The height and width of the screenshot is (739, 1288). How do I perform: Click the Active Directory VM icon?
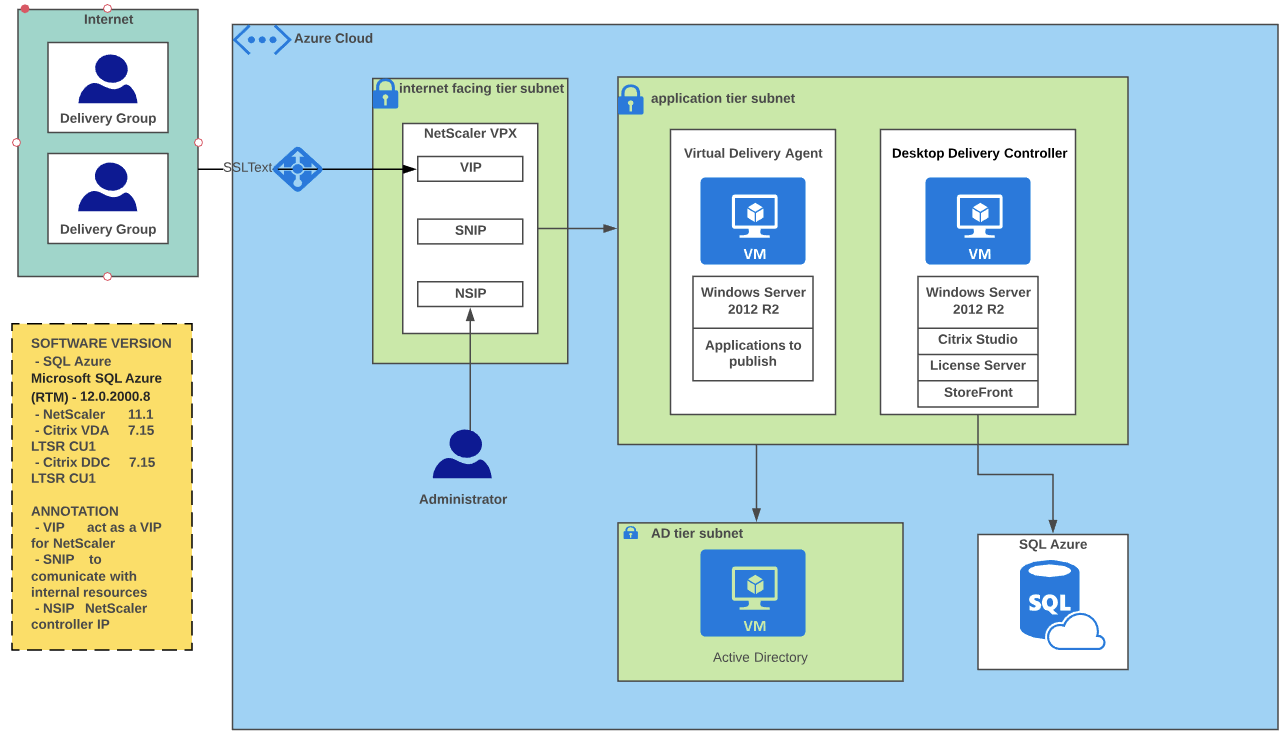752,592
